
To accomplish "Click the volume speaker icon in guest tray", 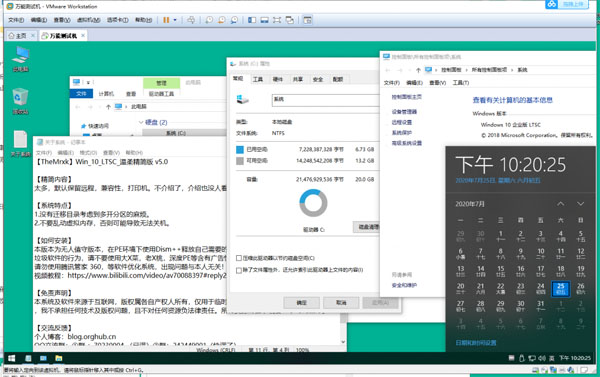I will (542, 358).
